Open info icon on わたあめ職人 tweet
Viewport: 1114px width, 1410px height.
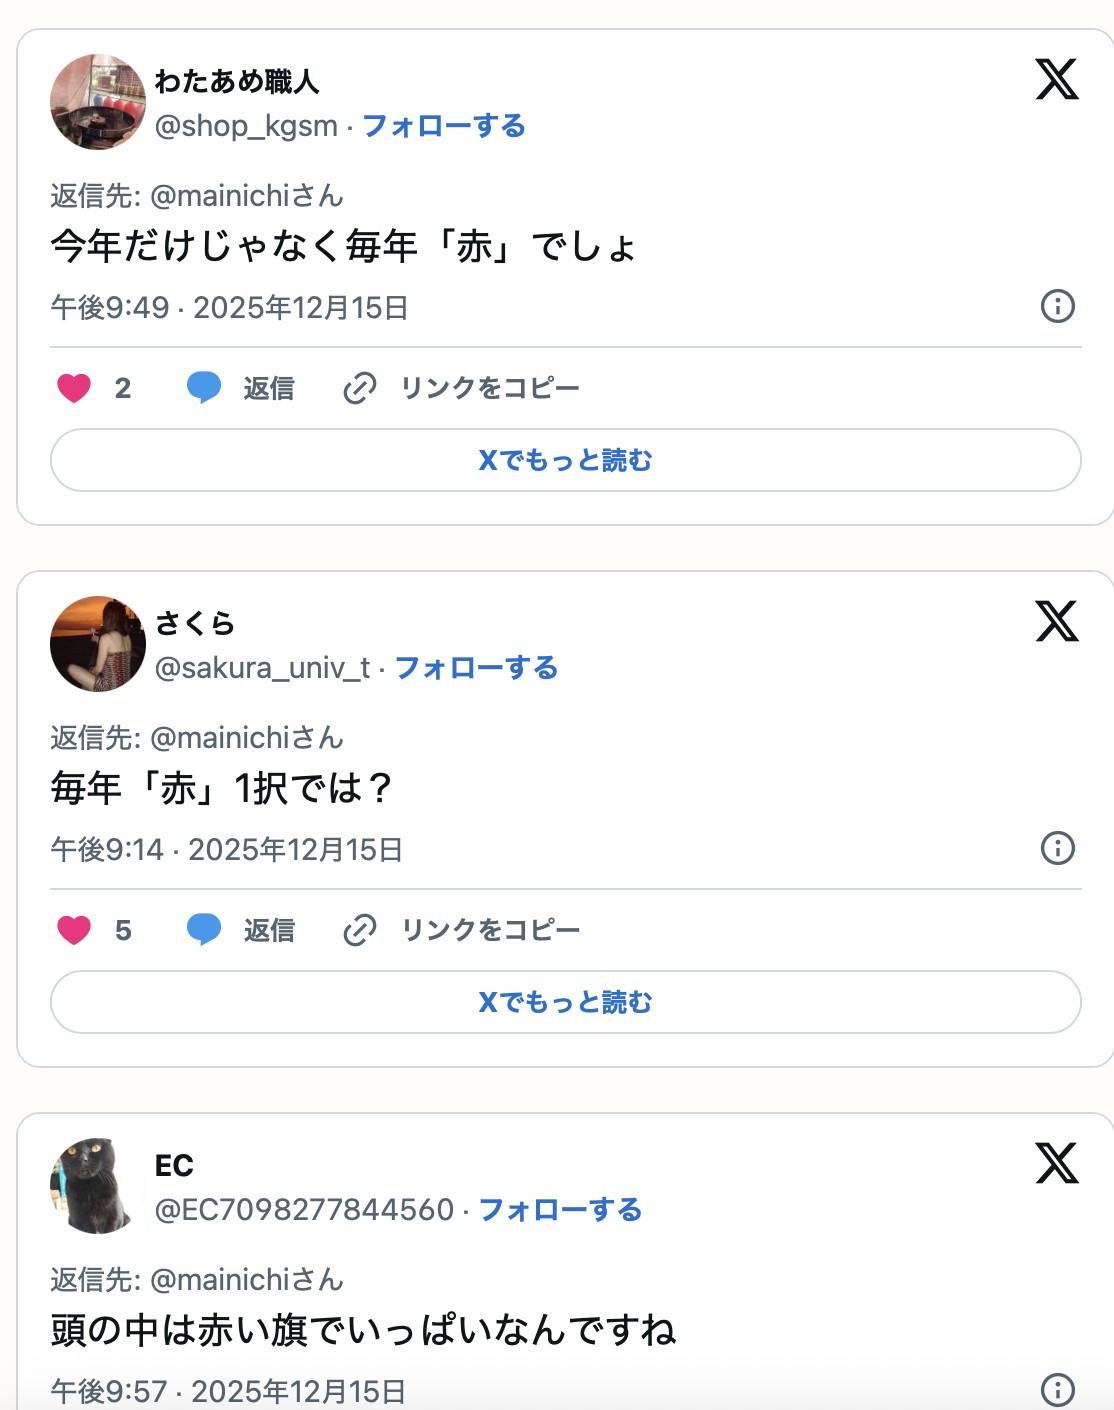(1057, 306)
